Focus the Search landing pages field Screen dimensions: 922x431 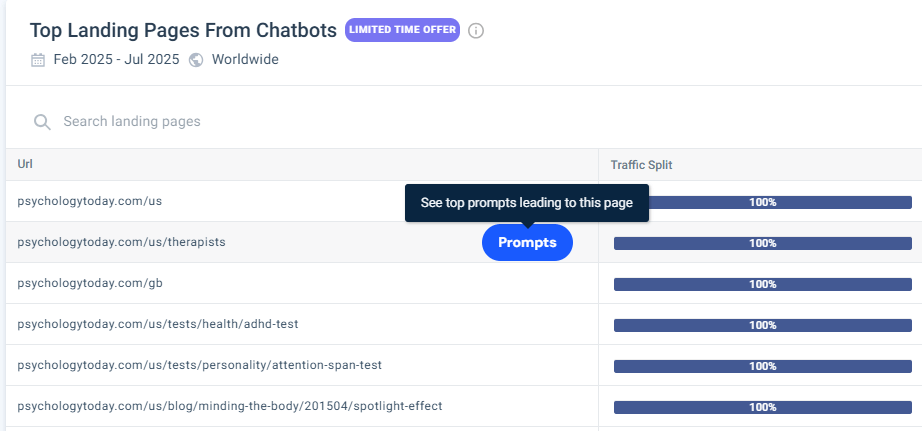point(132,122)
